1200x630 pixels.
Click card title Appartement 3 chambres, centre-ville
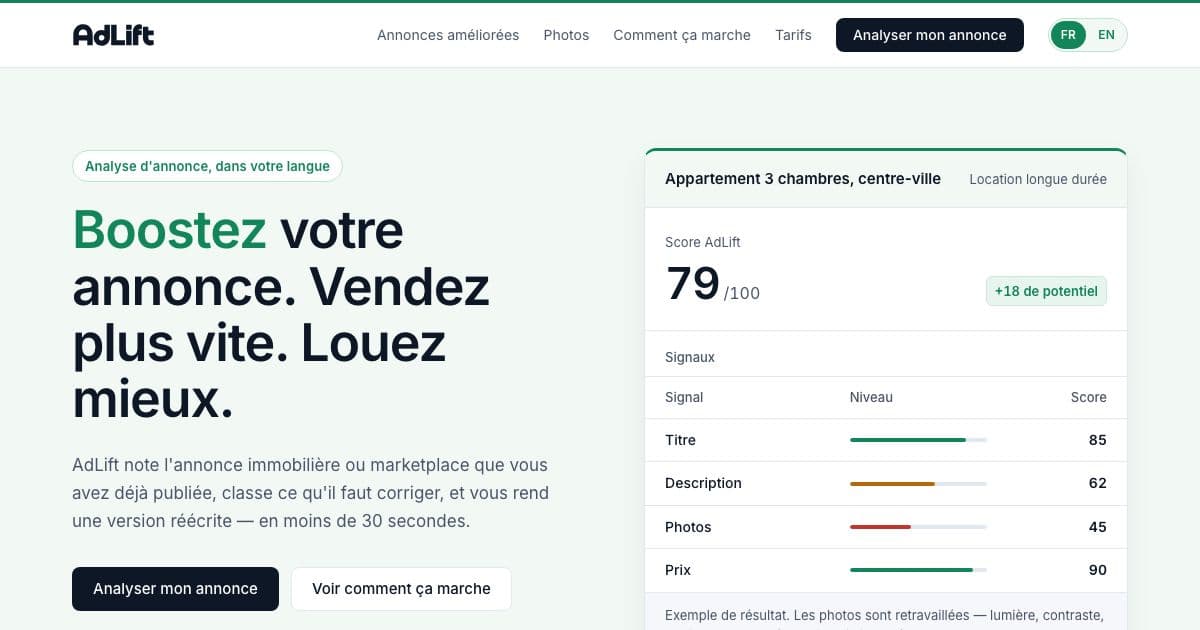pyautogui.click(x=803, y=179)
